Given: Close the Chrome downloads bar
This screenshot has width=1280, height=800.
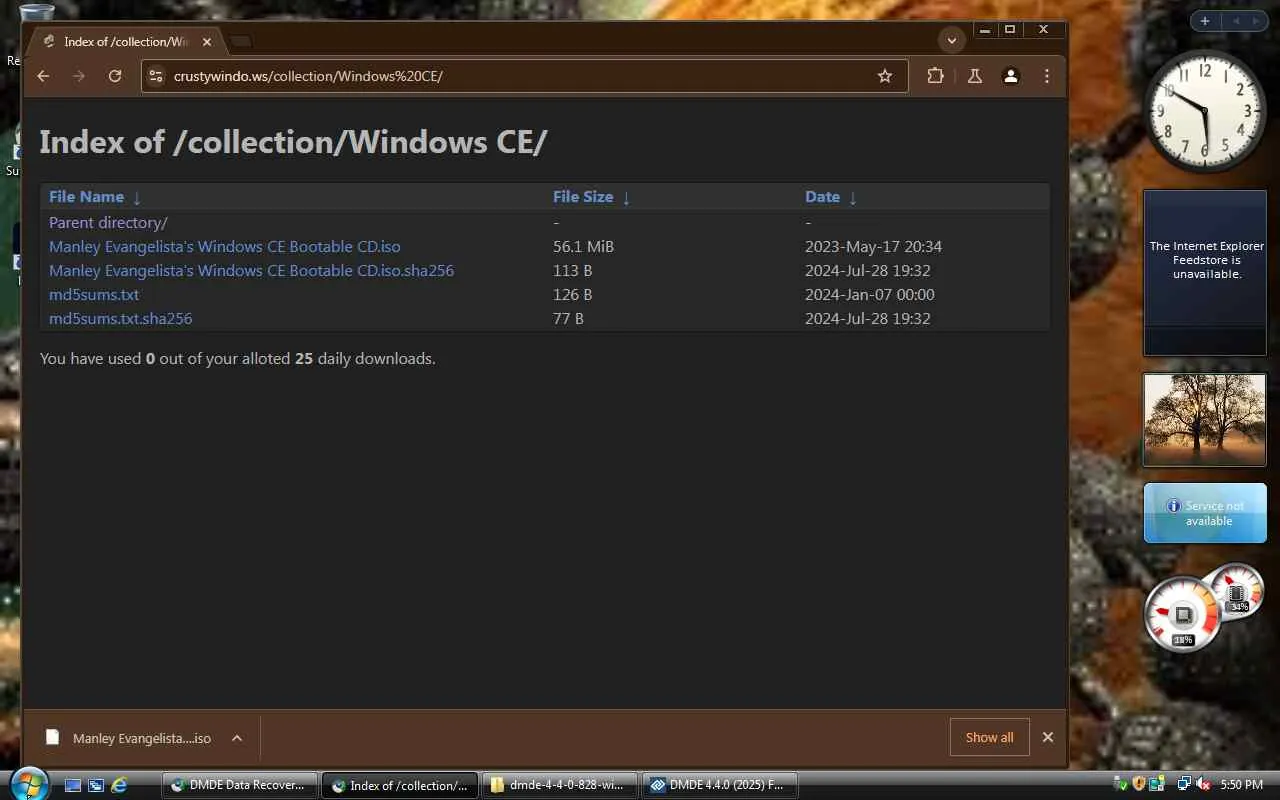Looking at the screenshot, I should (1048, 738).
